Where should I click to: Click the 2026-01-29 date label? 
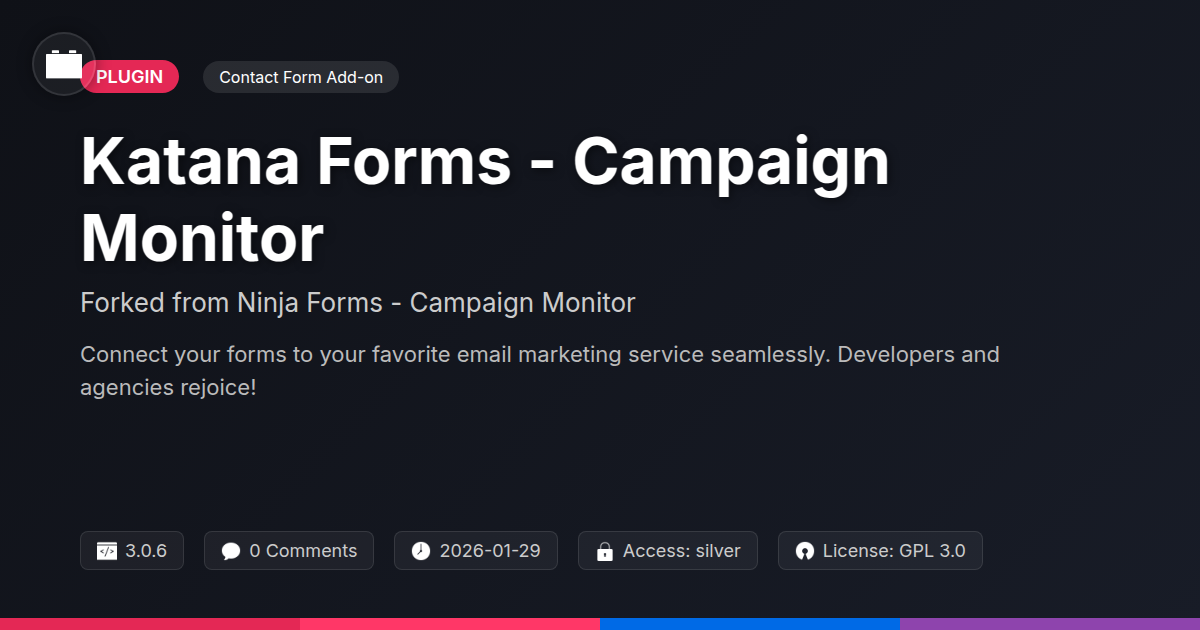click(490, 551)
